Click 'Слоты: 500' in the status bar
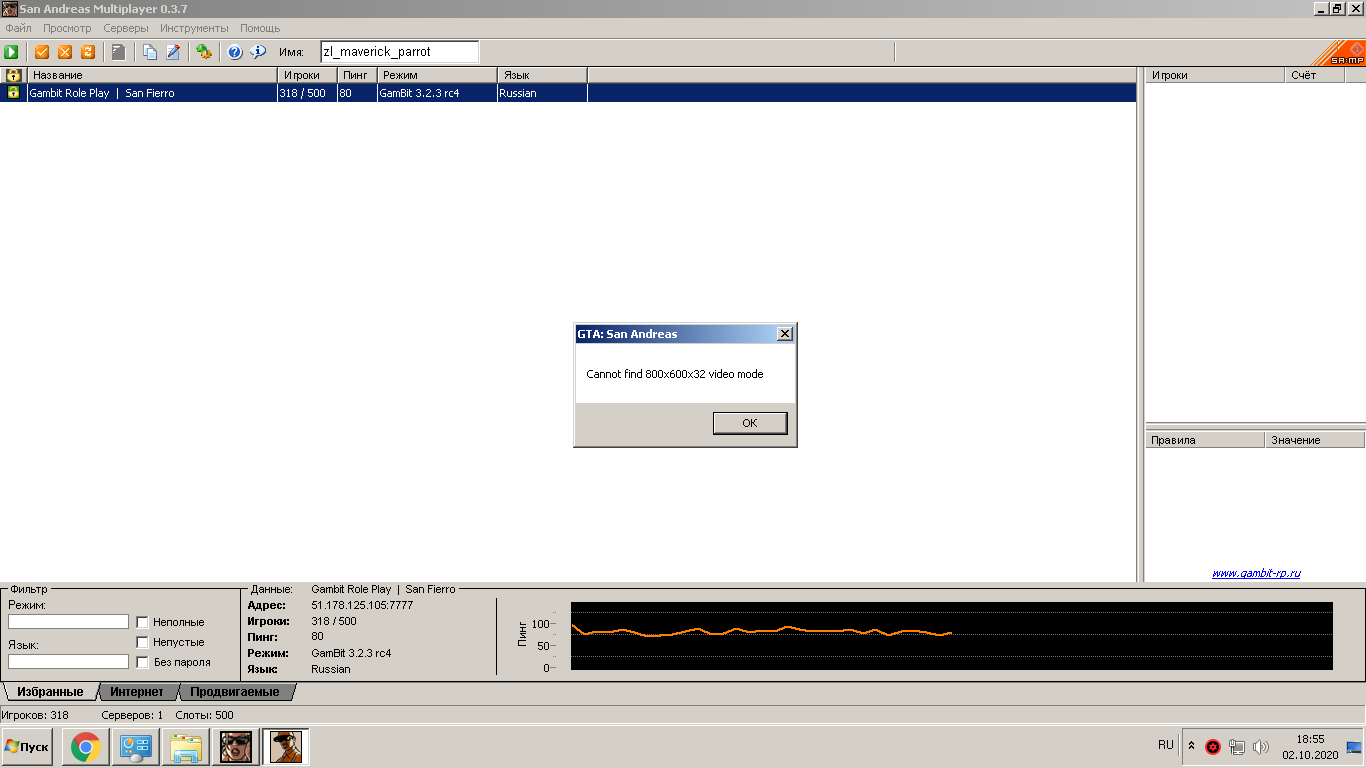This screenshot has height=768, width=1366. [x=204, y=715]
